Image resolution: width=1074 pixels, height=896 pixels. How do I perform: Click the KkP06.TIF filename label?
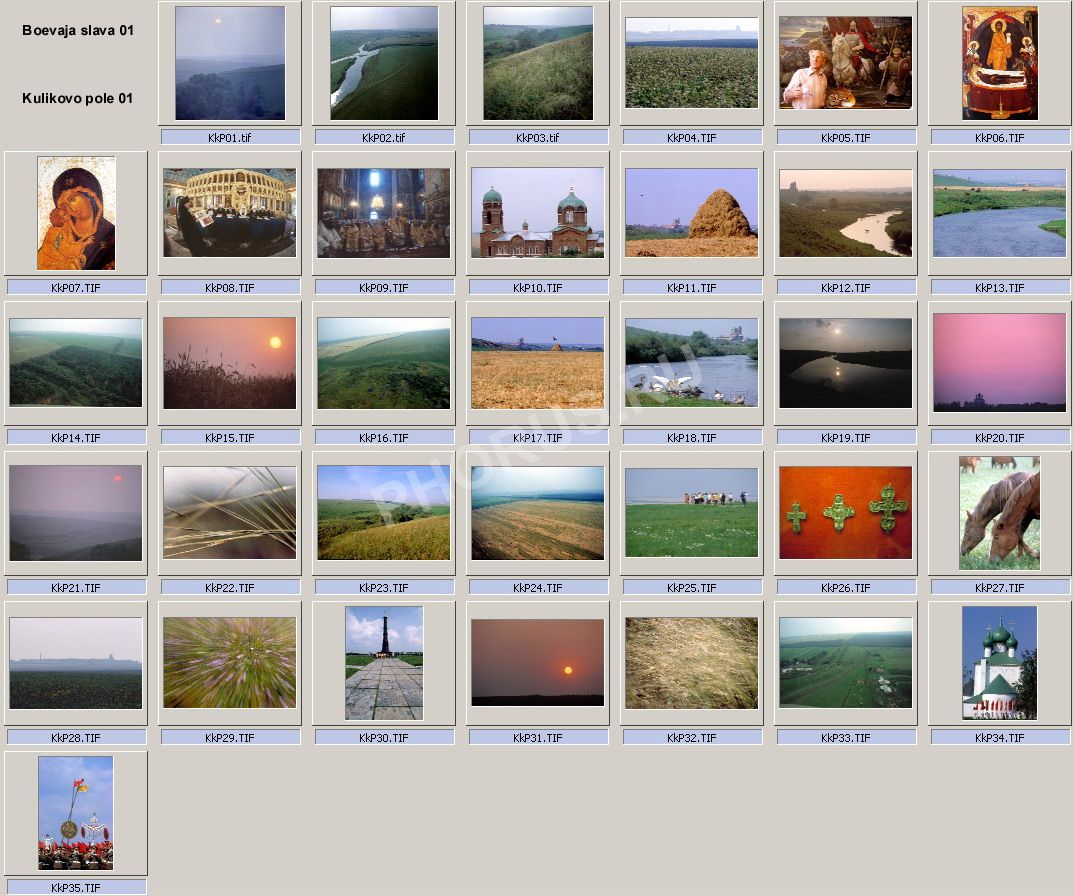(1000, 138)
